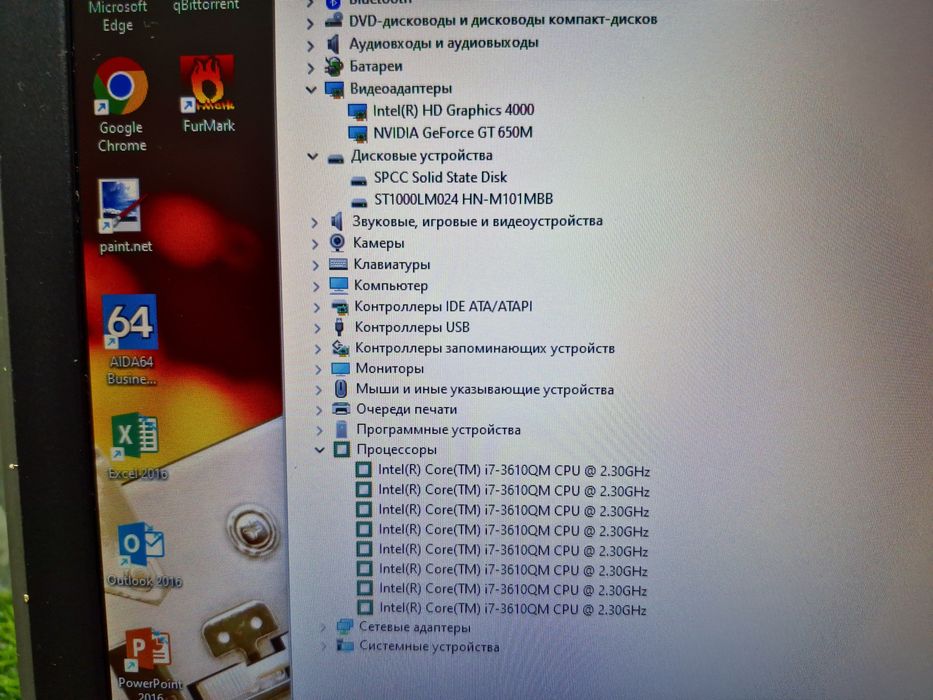Expand the Мониторы category
Viewport: 933px width, 700px height.
pos(318,370)
